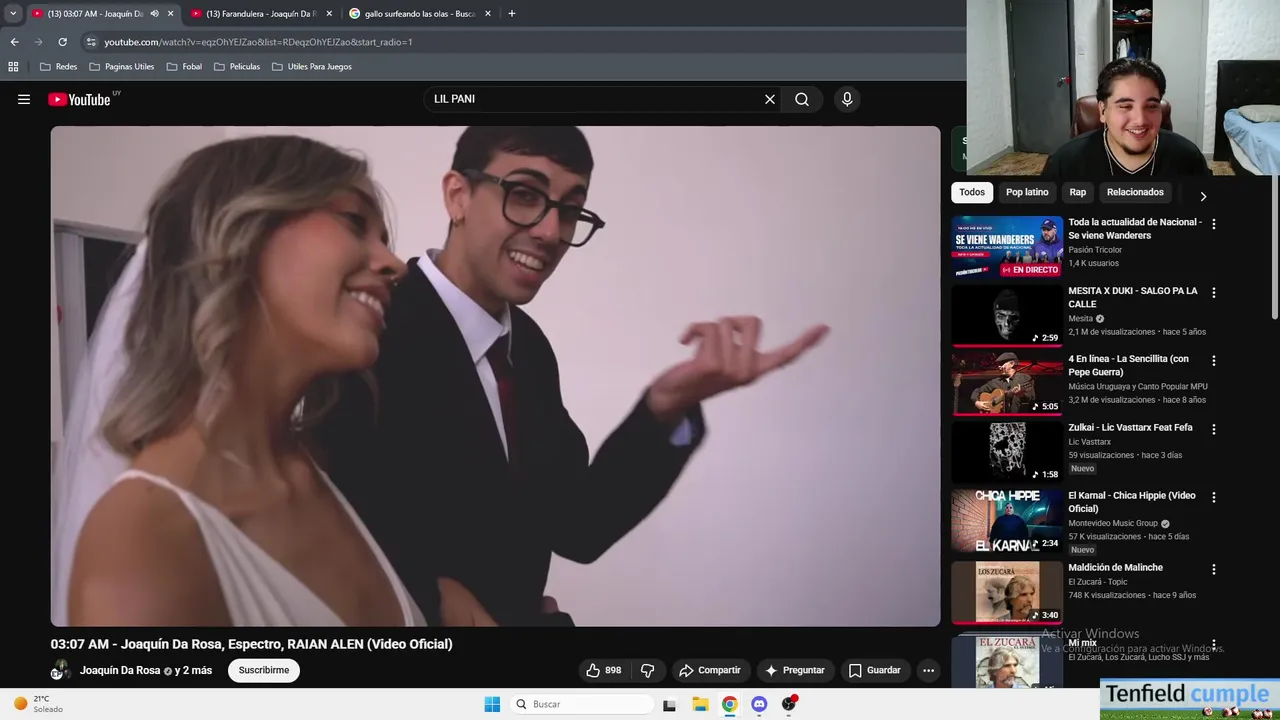Dislike the video with the thumbs down
Screen dimensions: 1280x720
[x=647, y=670]
